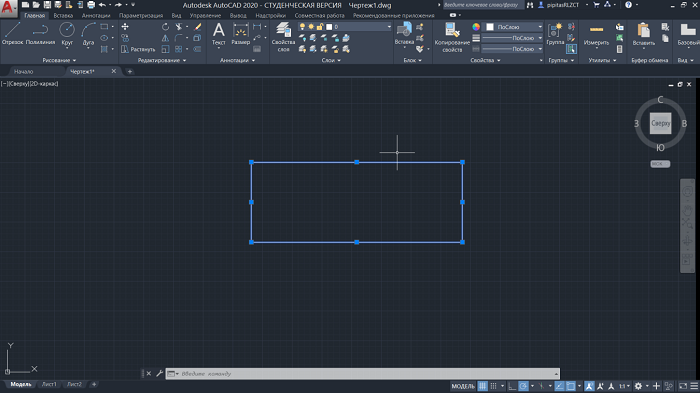Select the Полилиния polyline tool
Image resolution: width=700 pixels, height=393 pixels.
(x=40, y=33)
